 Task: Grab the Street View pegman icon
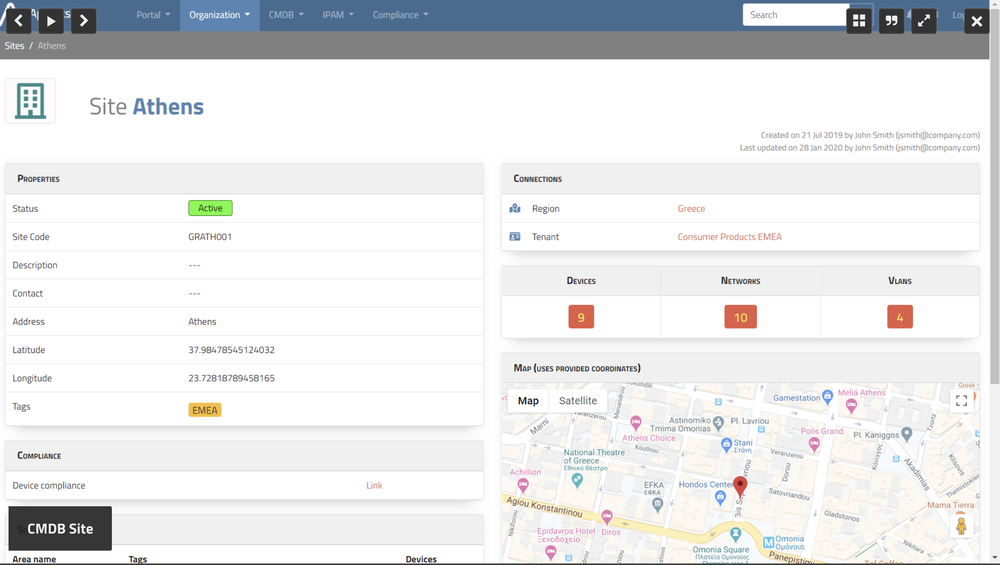(961, 526)
